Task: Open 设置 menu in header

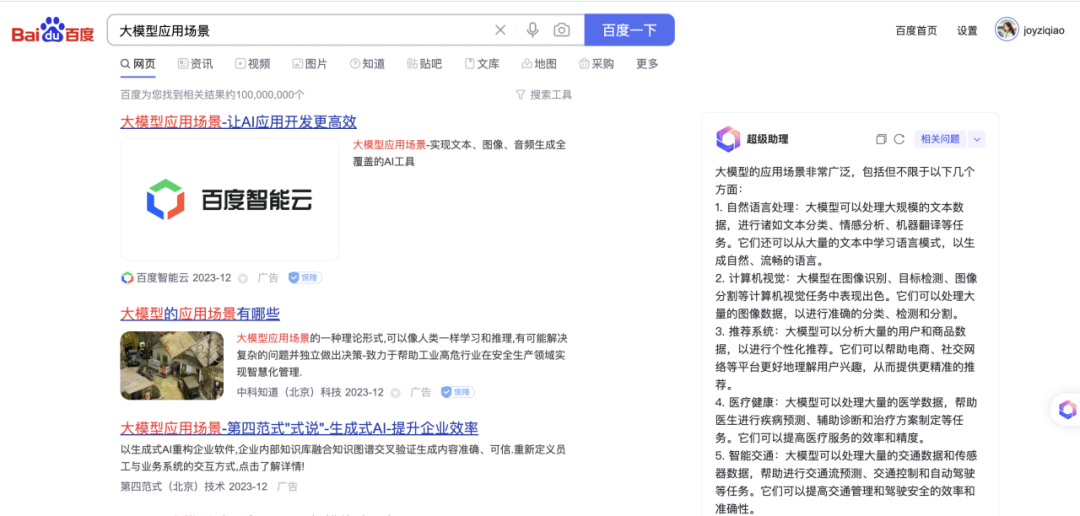Action: click(x=967, y=31)
